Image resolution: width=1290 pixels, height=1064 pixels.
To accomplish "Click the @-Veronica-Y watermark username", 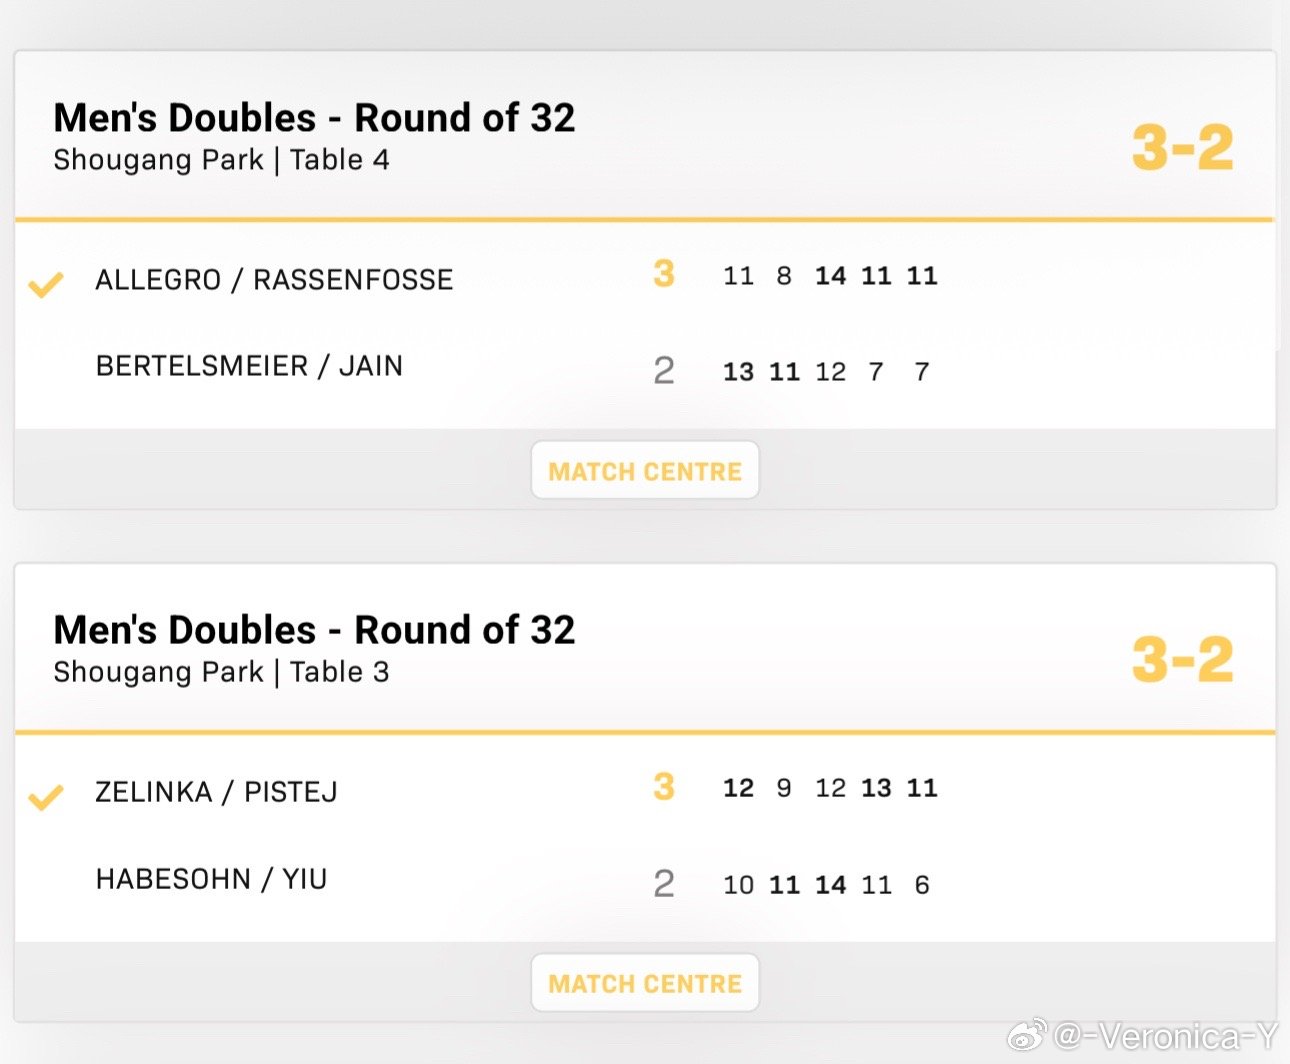I will (1166, 1037).
